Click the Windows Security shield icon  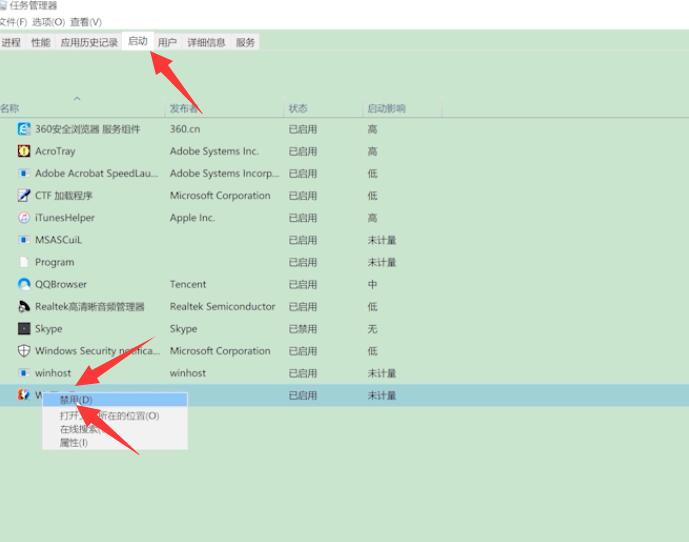pos(24,351)
